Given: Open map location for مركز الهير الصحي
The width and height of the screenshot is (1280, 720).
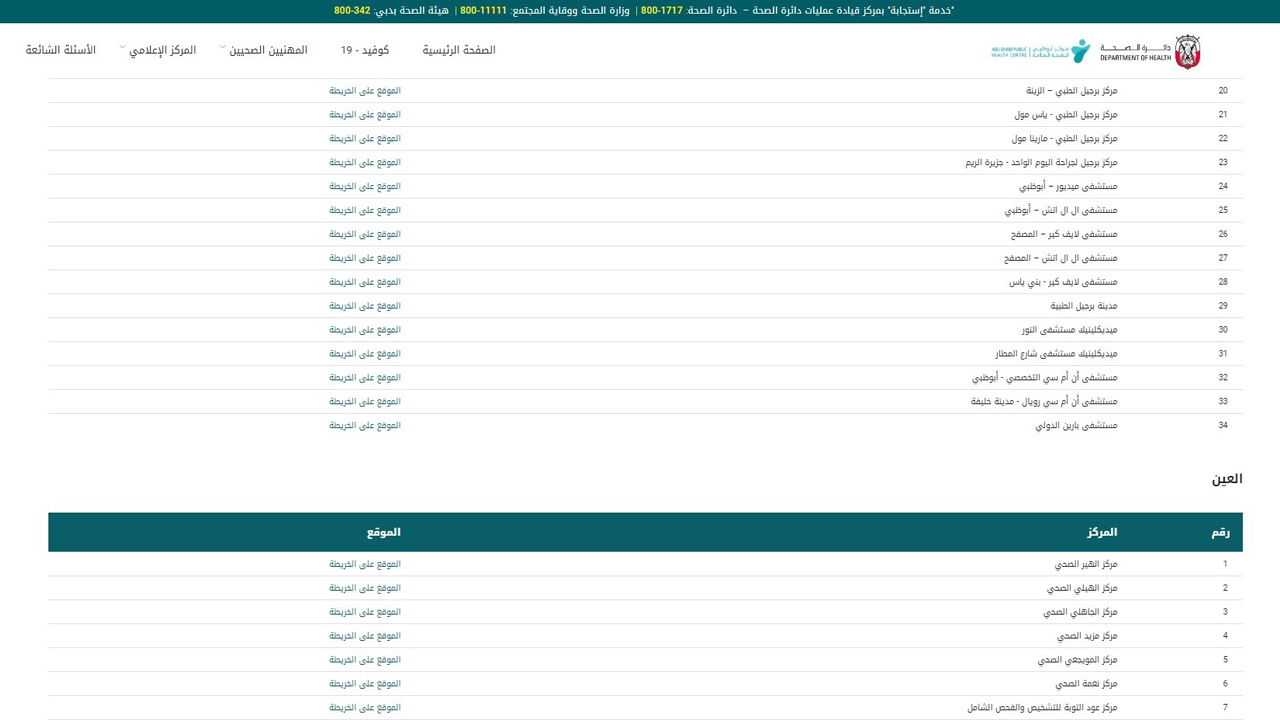Looking at the screenshot, I should pos(365,564).
